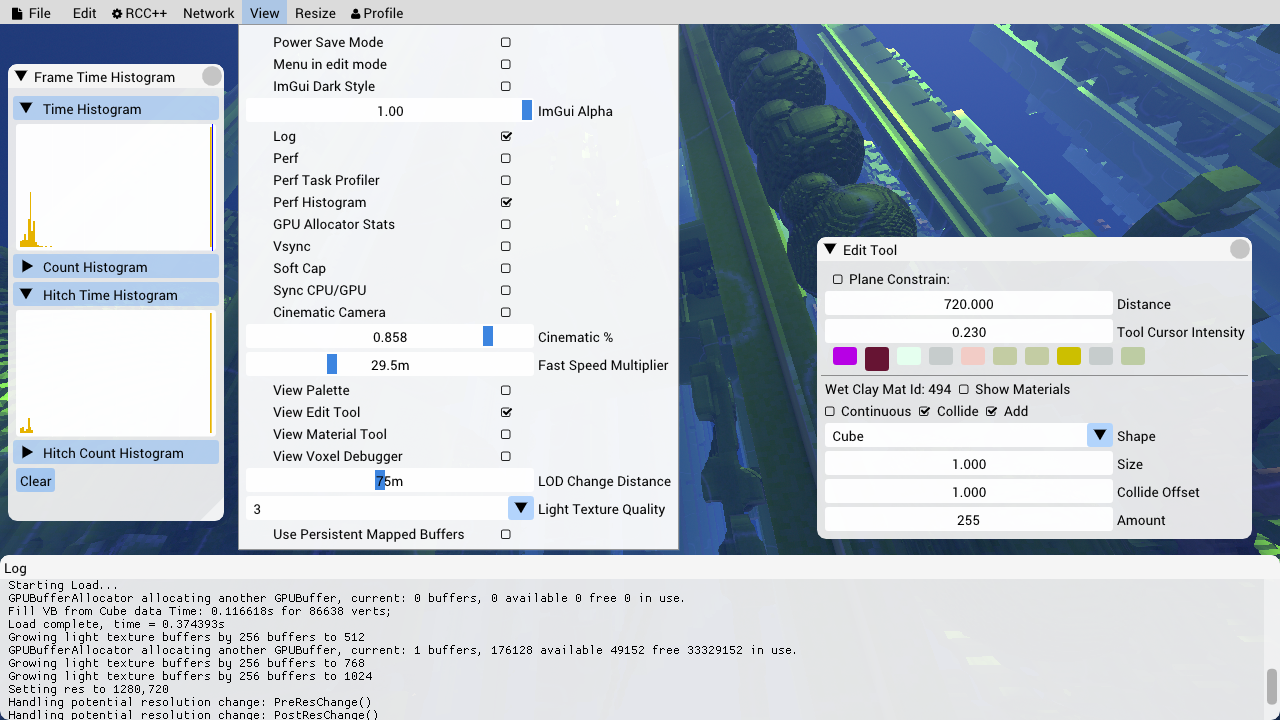The image size is (1280, 720).
Task: Open the Resize menu
Action: 315,13
